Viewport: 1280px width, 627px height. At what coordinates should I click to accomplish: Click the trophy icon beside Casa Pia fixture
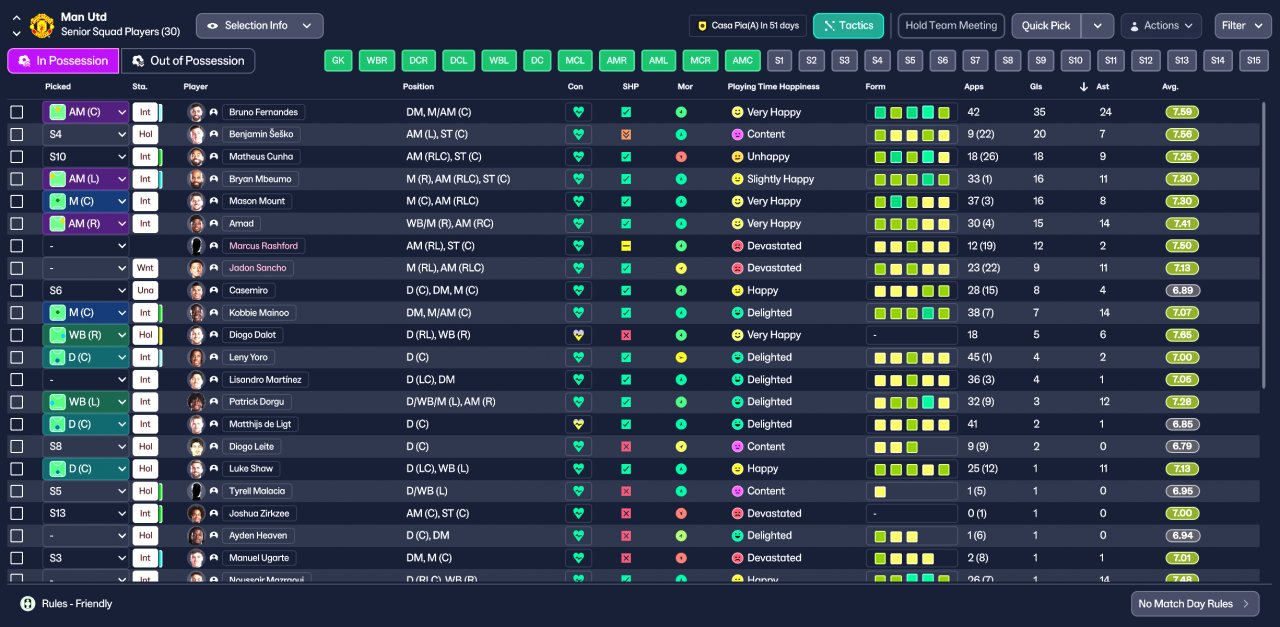pyautogui.click(x=702, y=25)
